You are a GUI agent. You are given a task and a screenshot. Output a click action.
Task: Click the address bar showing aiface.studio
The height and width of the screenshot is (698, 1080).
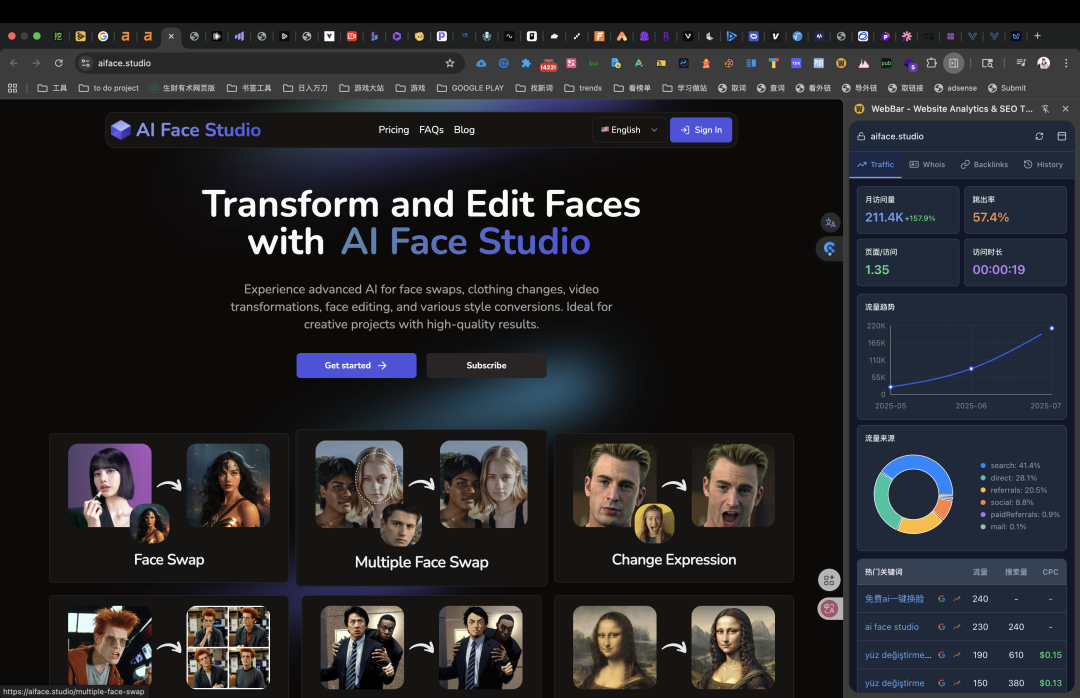click(269, 63)
